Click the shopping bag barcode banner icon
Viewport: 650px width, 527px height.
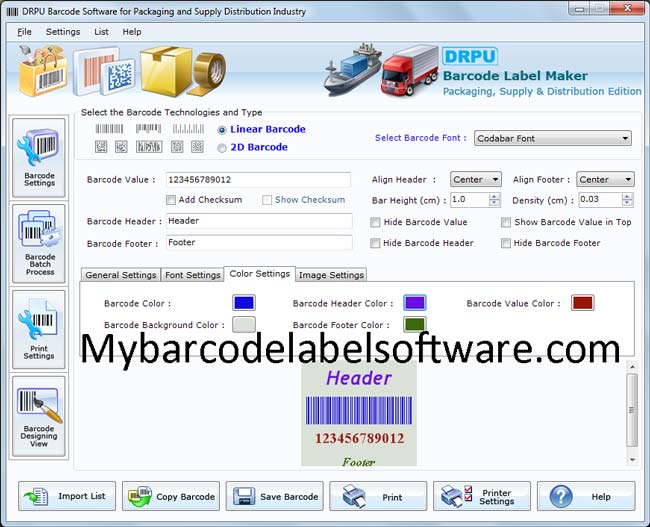[x=43, y=70]
